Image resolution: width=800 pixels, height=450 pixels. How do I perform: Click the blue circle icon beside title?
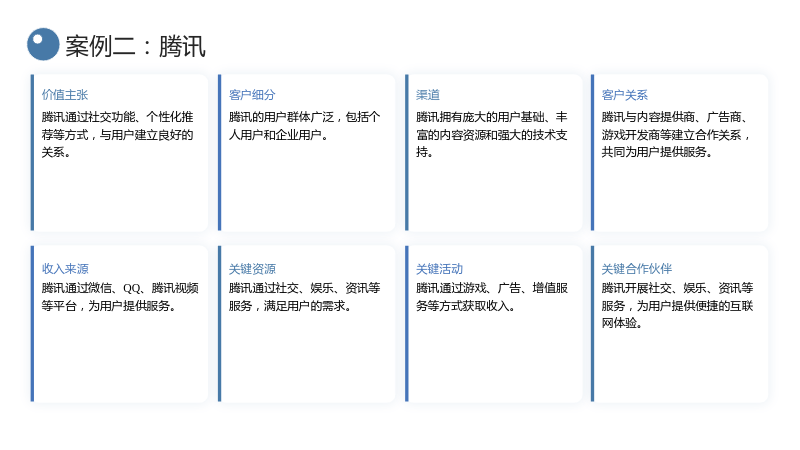click(x=43, y=44)
